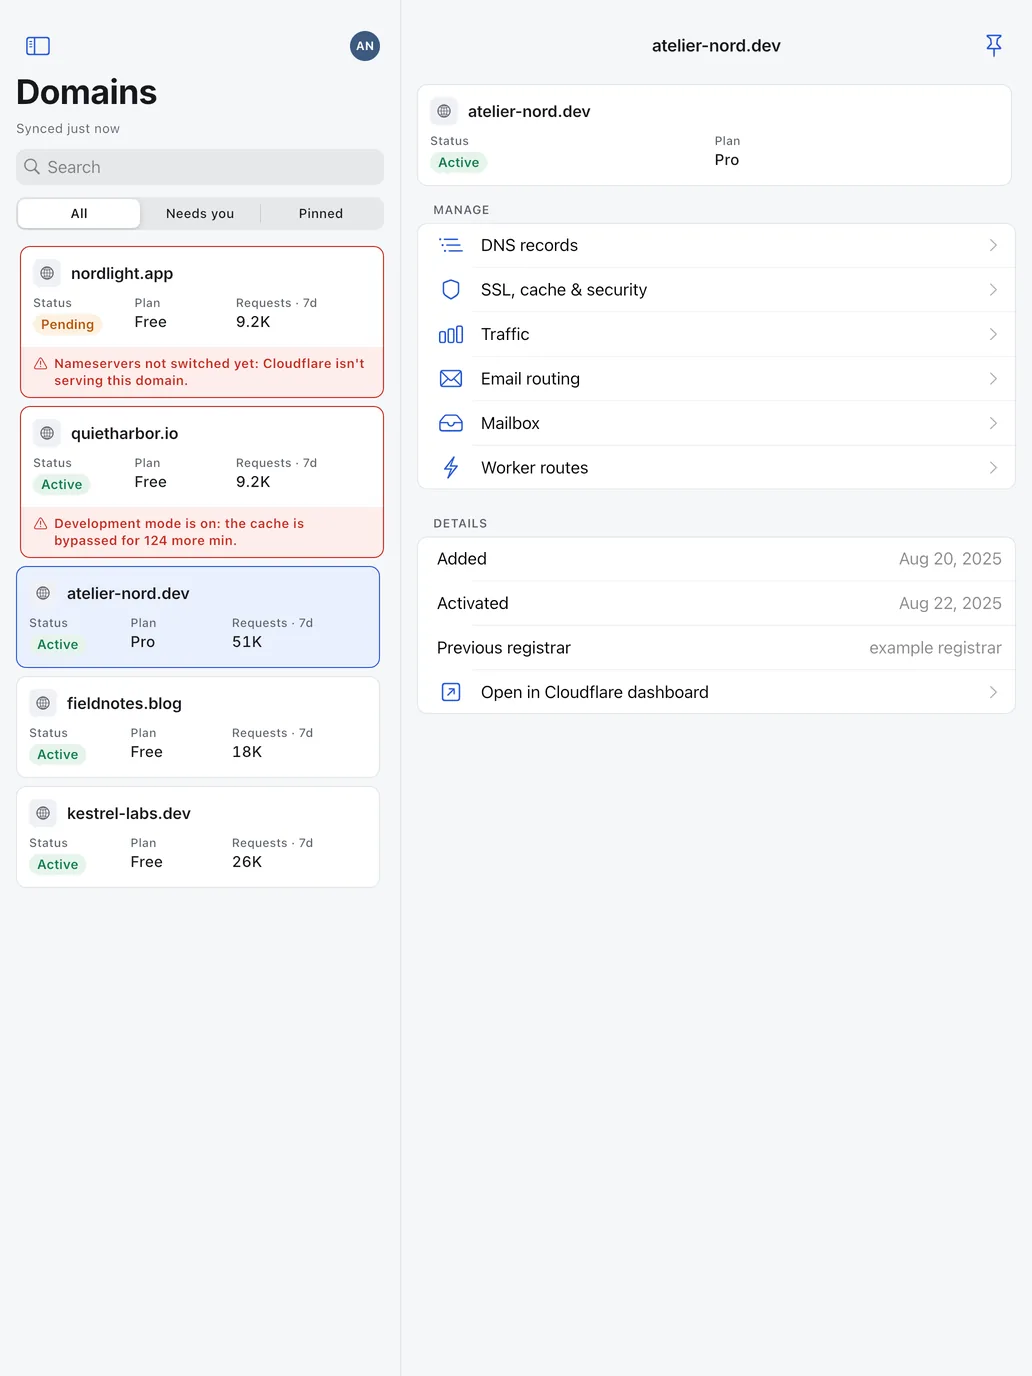This screenshot has width=1032, height=1376.
Task: Click the Added date Aug 20, 2025
Action: [x=950, y=559]
